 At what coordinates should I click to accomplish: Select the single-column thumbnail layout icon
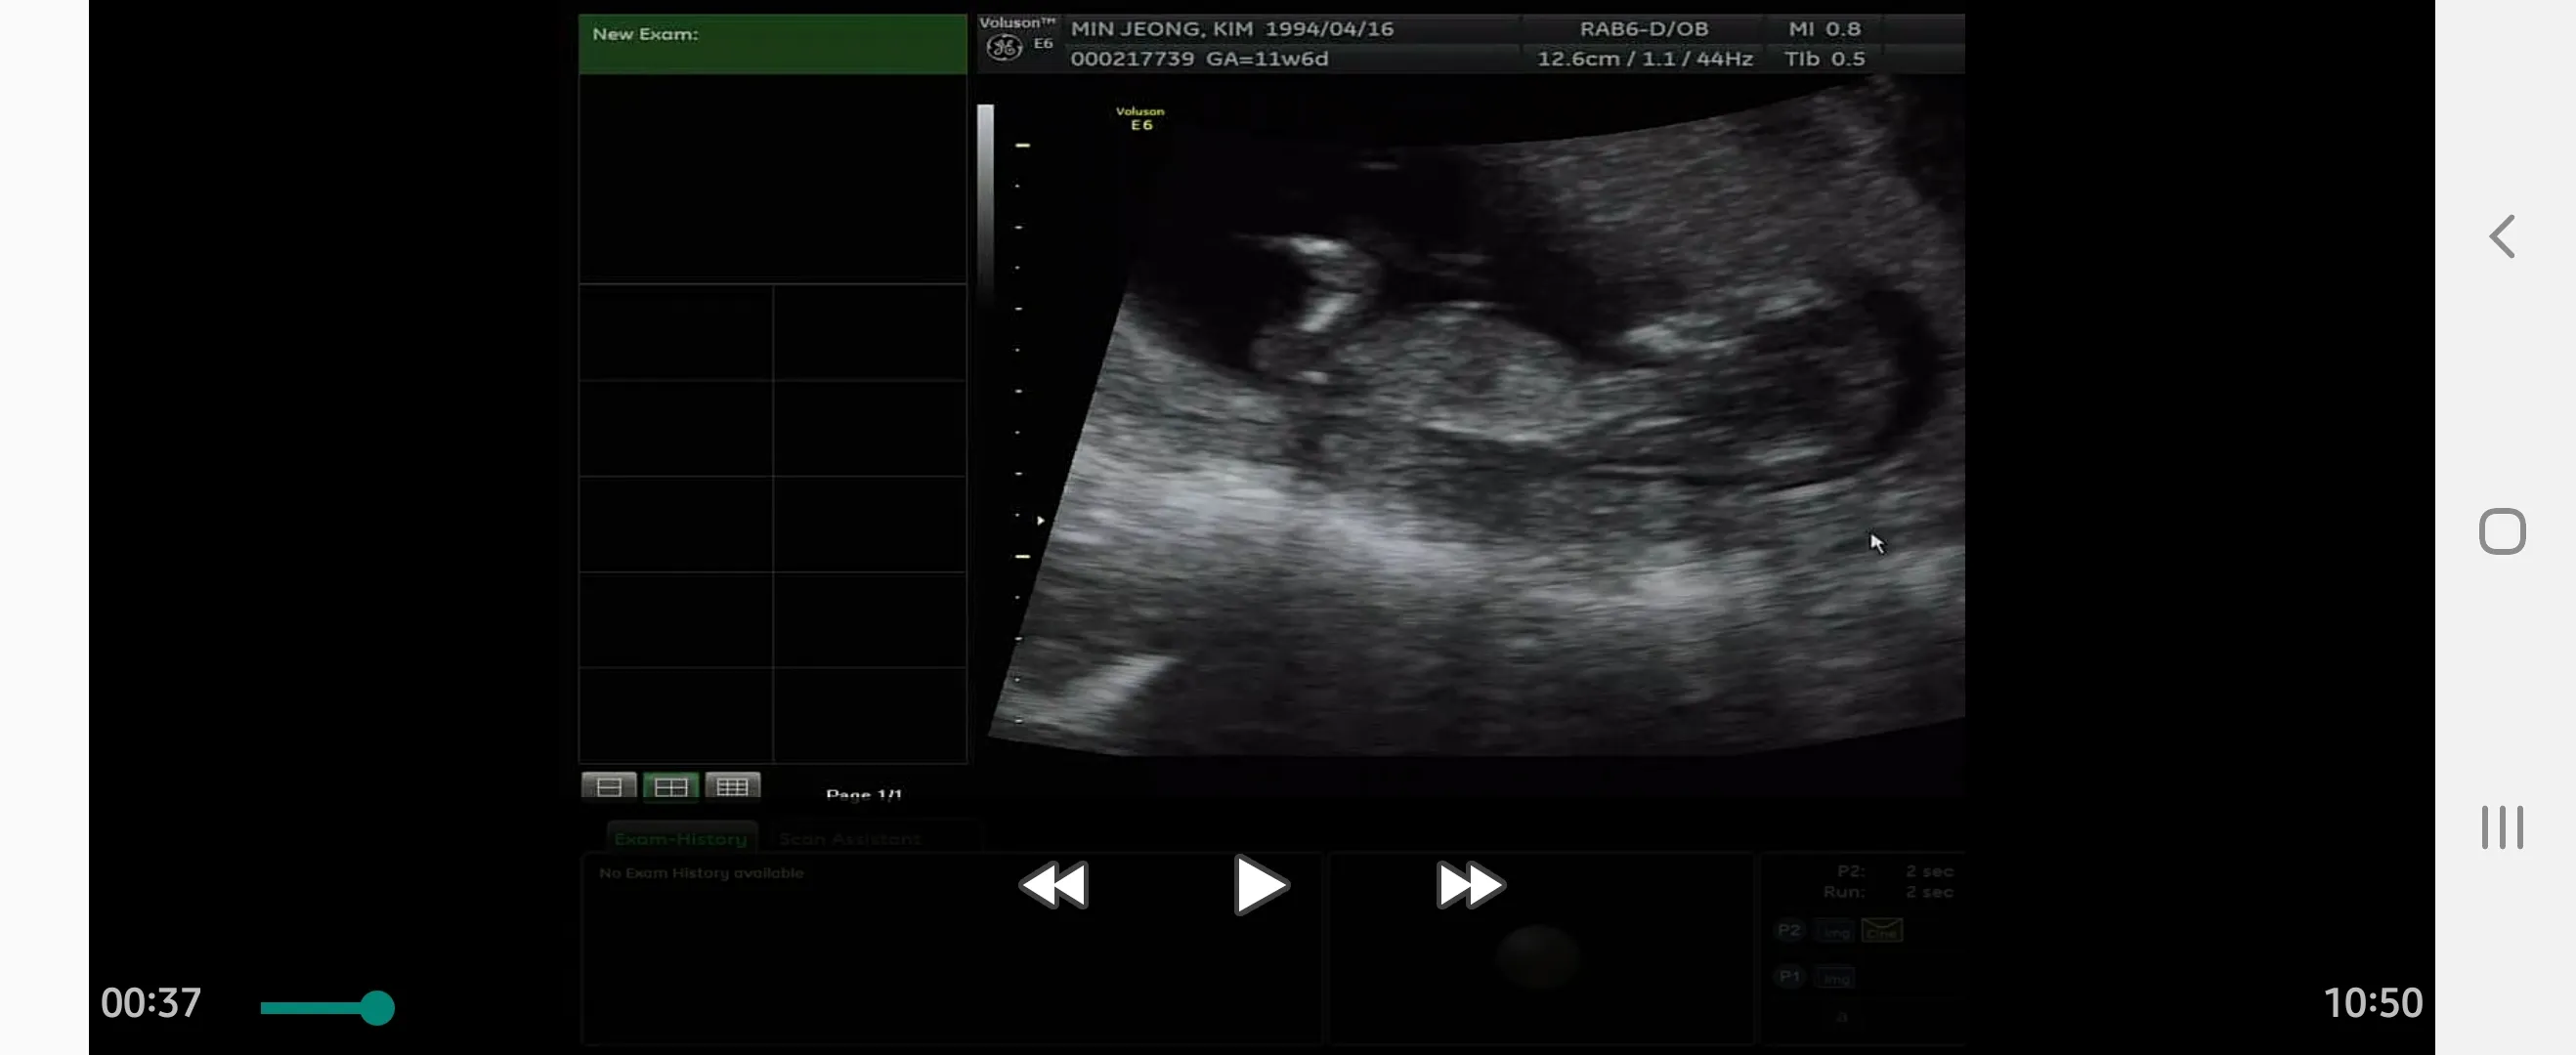pyautogui.click(x=609, y=787)
